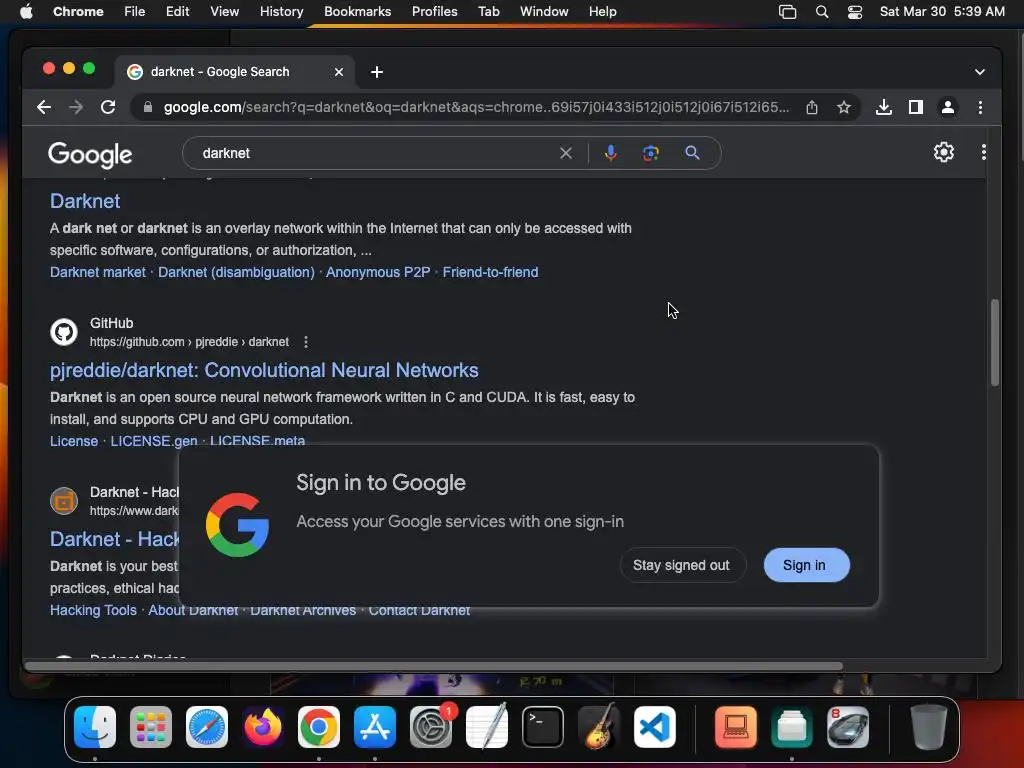Open Anonymous P2P sublink
Screen dimensions: 1024x768
coord(377,272)
